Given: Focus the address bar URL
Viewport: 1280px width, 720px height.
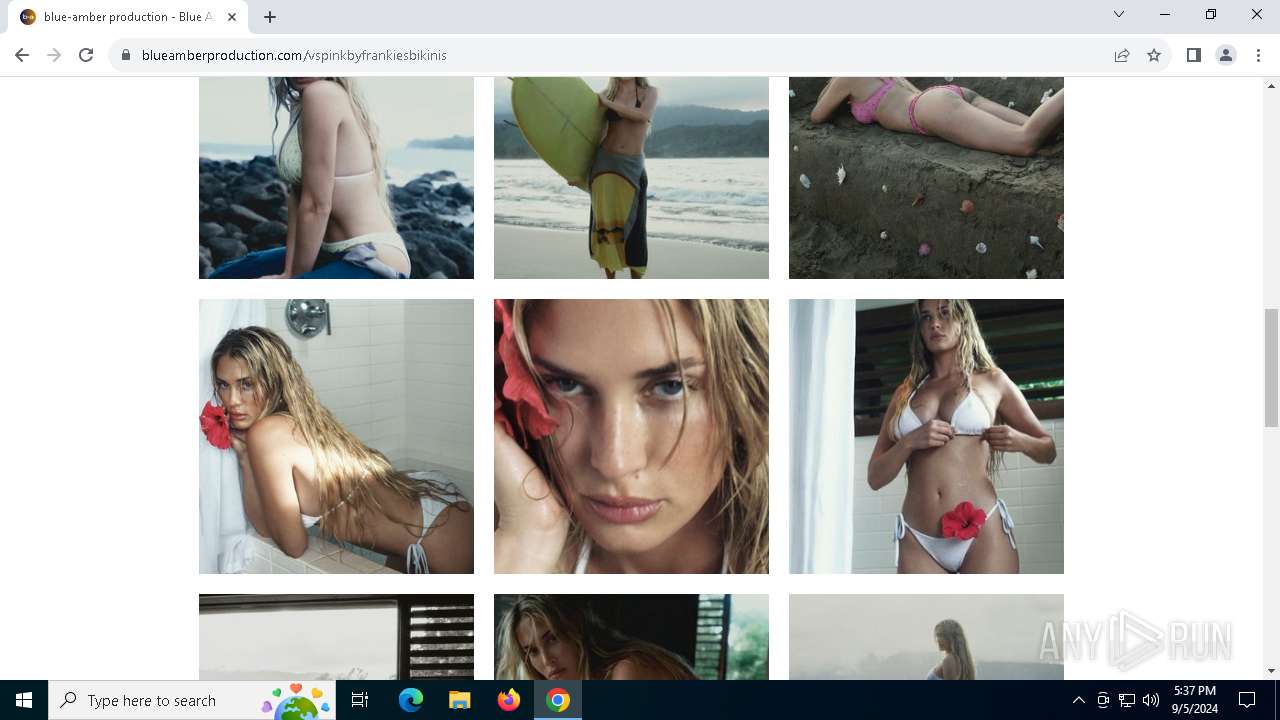Looking at the screenshot, I should (294, 55).
